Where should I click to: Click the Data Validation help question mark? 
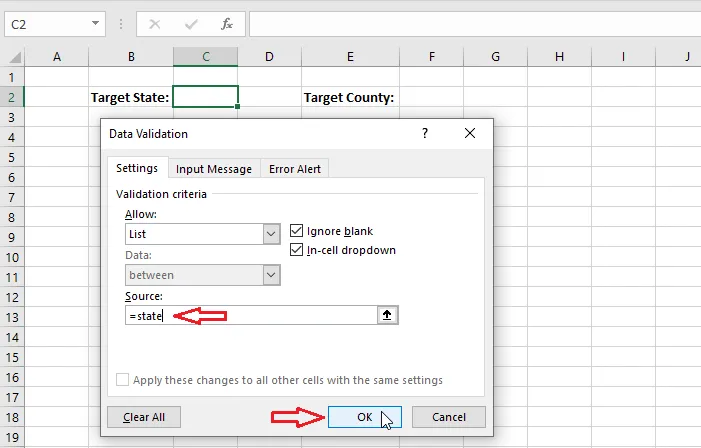[425, 133]
